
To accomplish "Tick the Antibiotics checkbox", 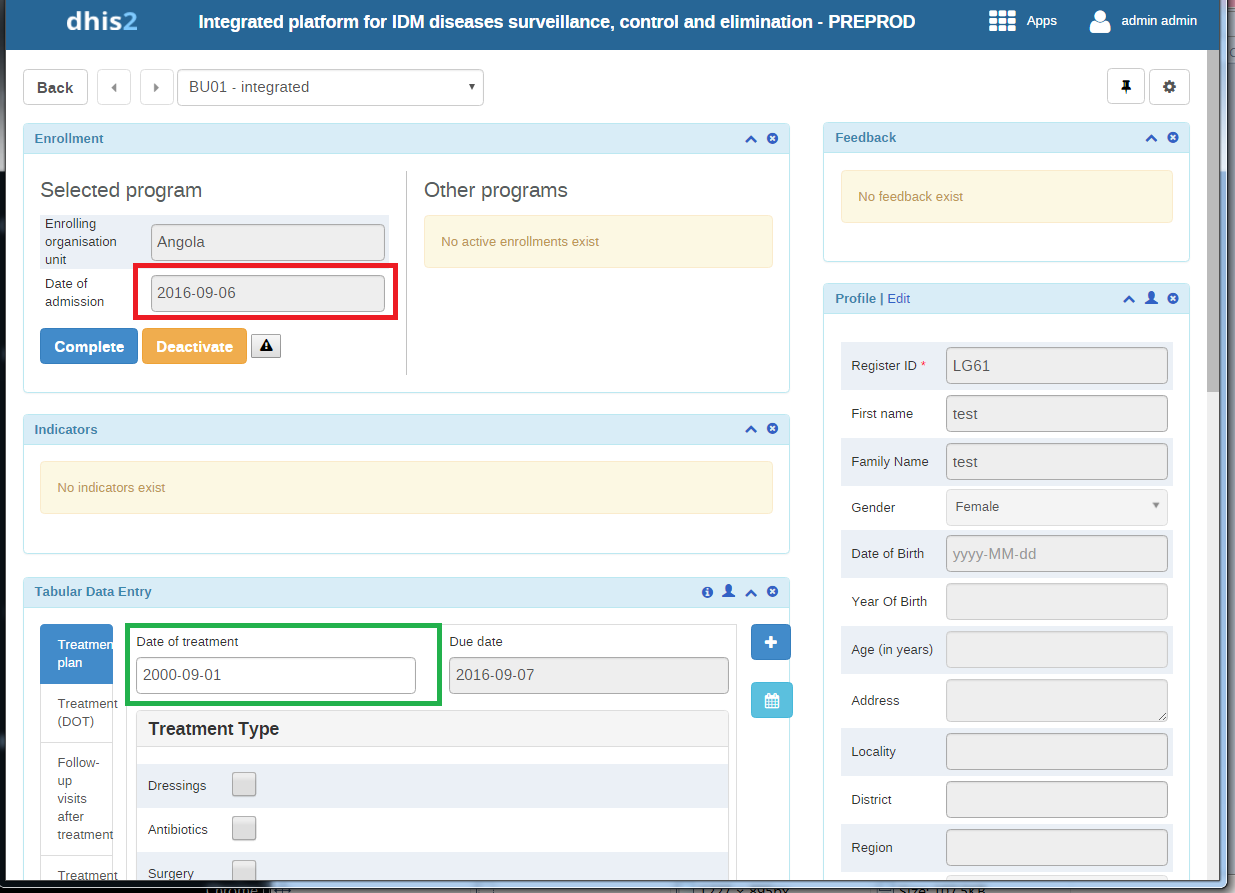I will 244,829.
